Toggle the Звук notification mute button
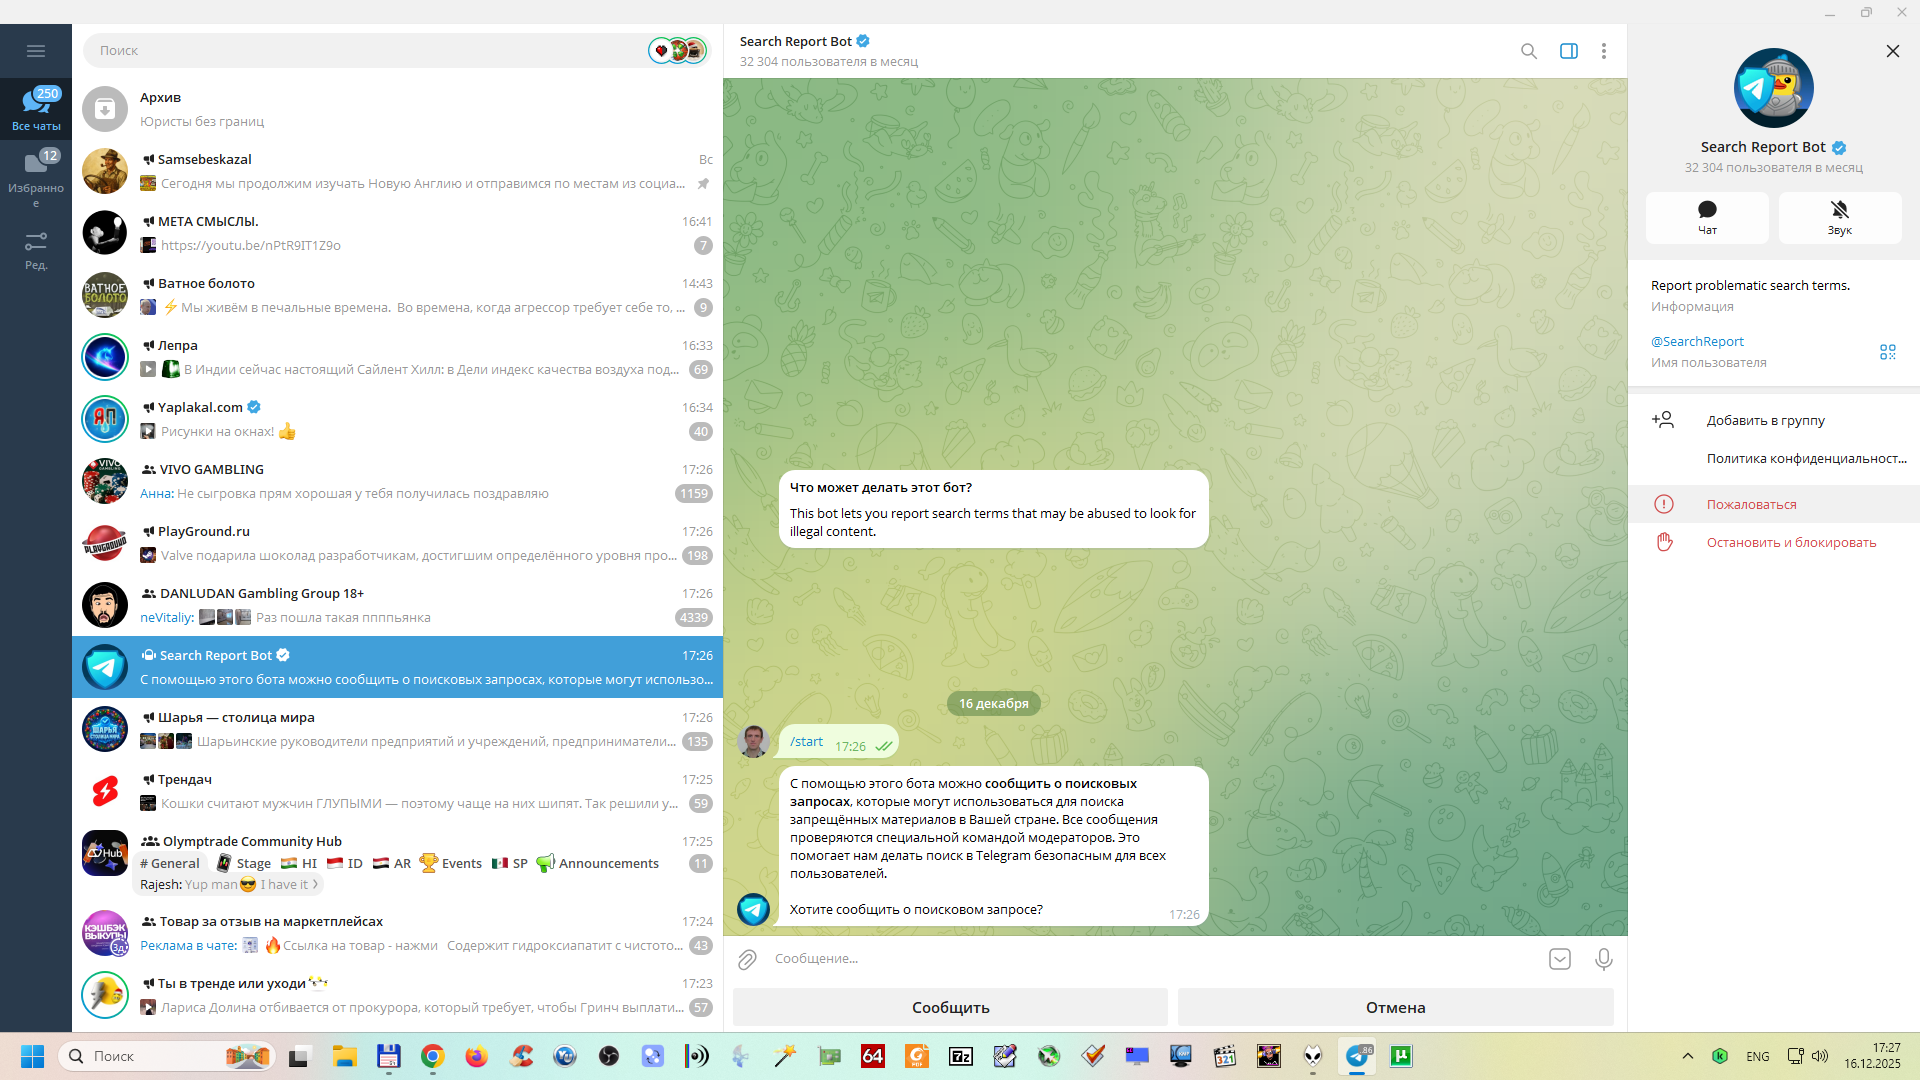Viewport: 1920px width, 1080px height. tap(1839, 217)
